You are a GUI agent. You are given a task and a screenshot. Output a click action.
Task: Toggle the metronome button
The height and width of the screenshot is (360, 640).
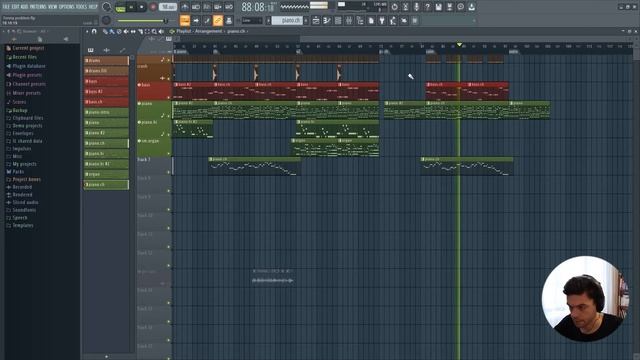[185, 7]
